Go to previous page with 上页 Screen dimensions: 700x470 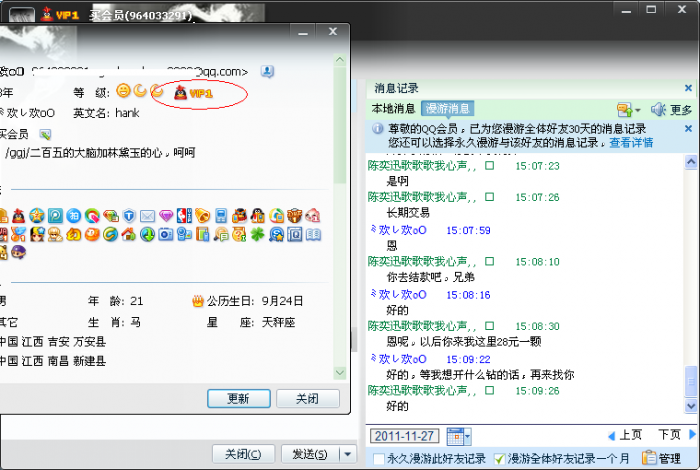(x=625, y=435)
